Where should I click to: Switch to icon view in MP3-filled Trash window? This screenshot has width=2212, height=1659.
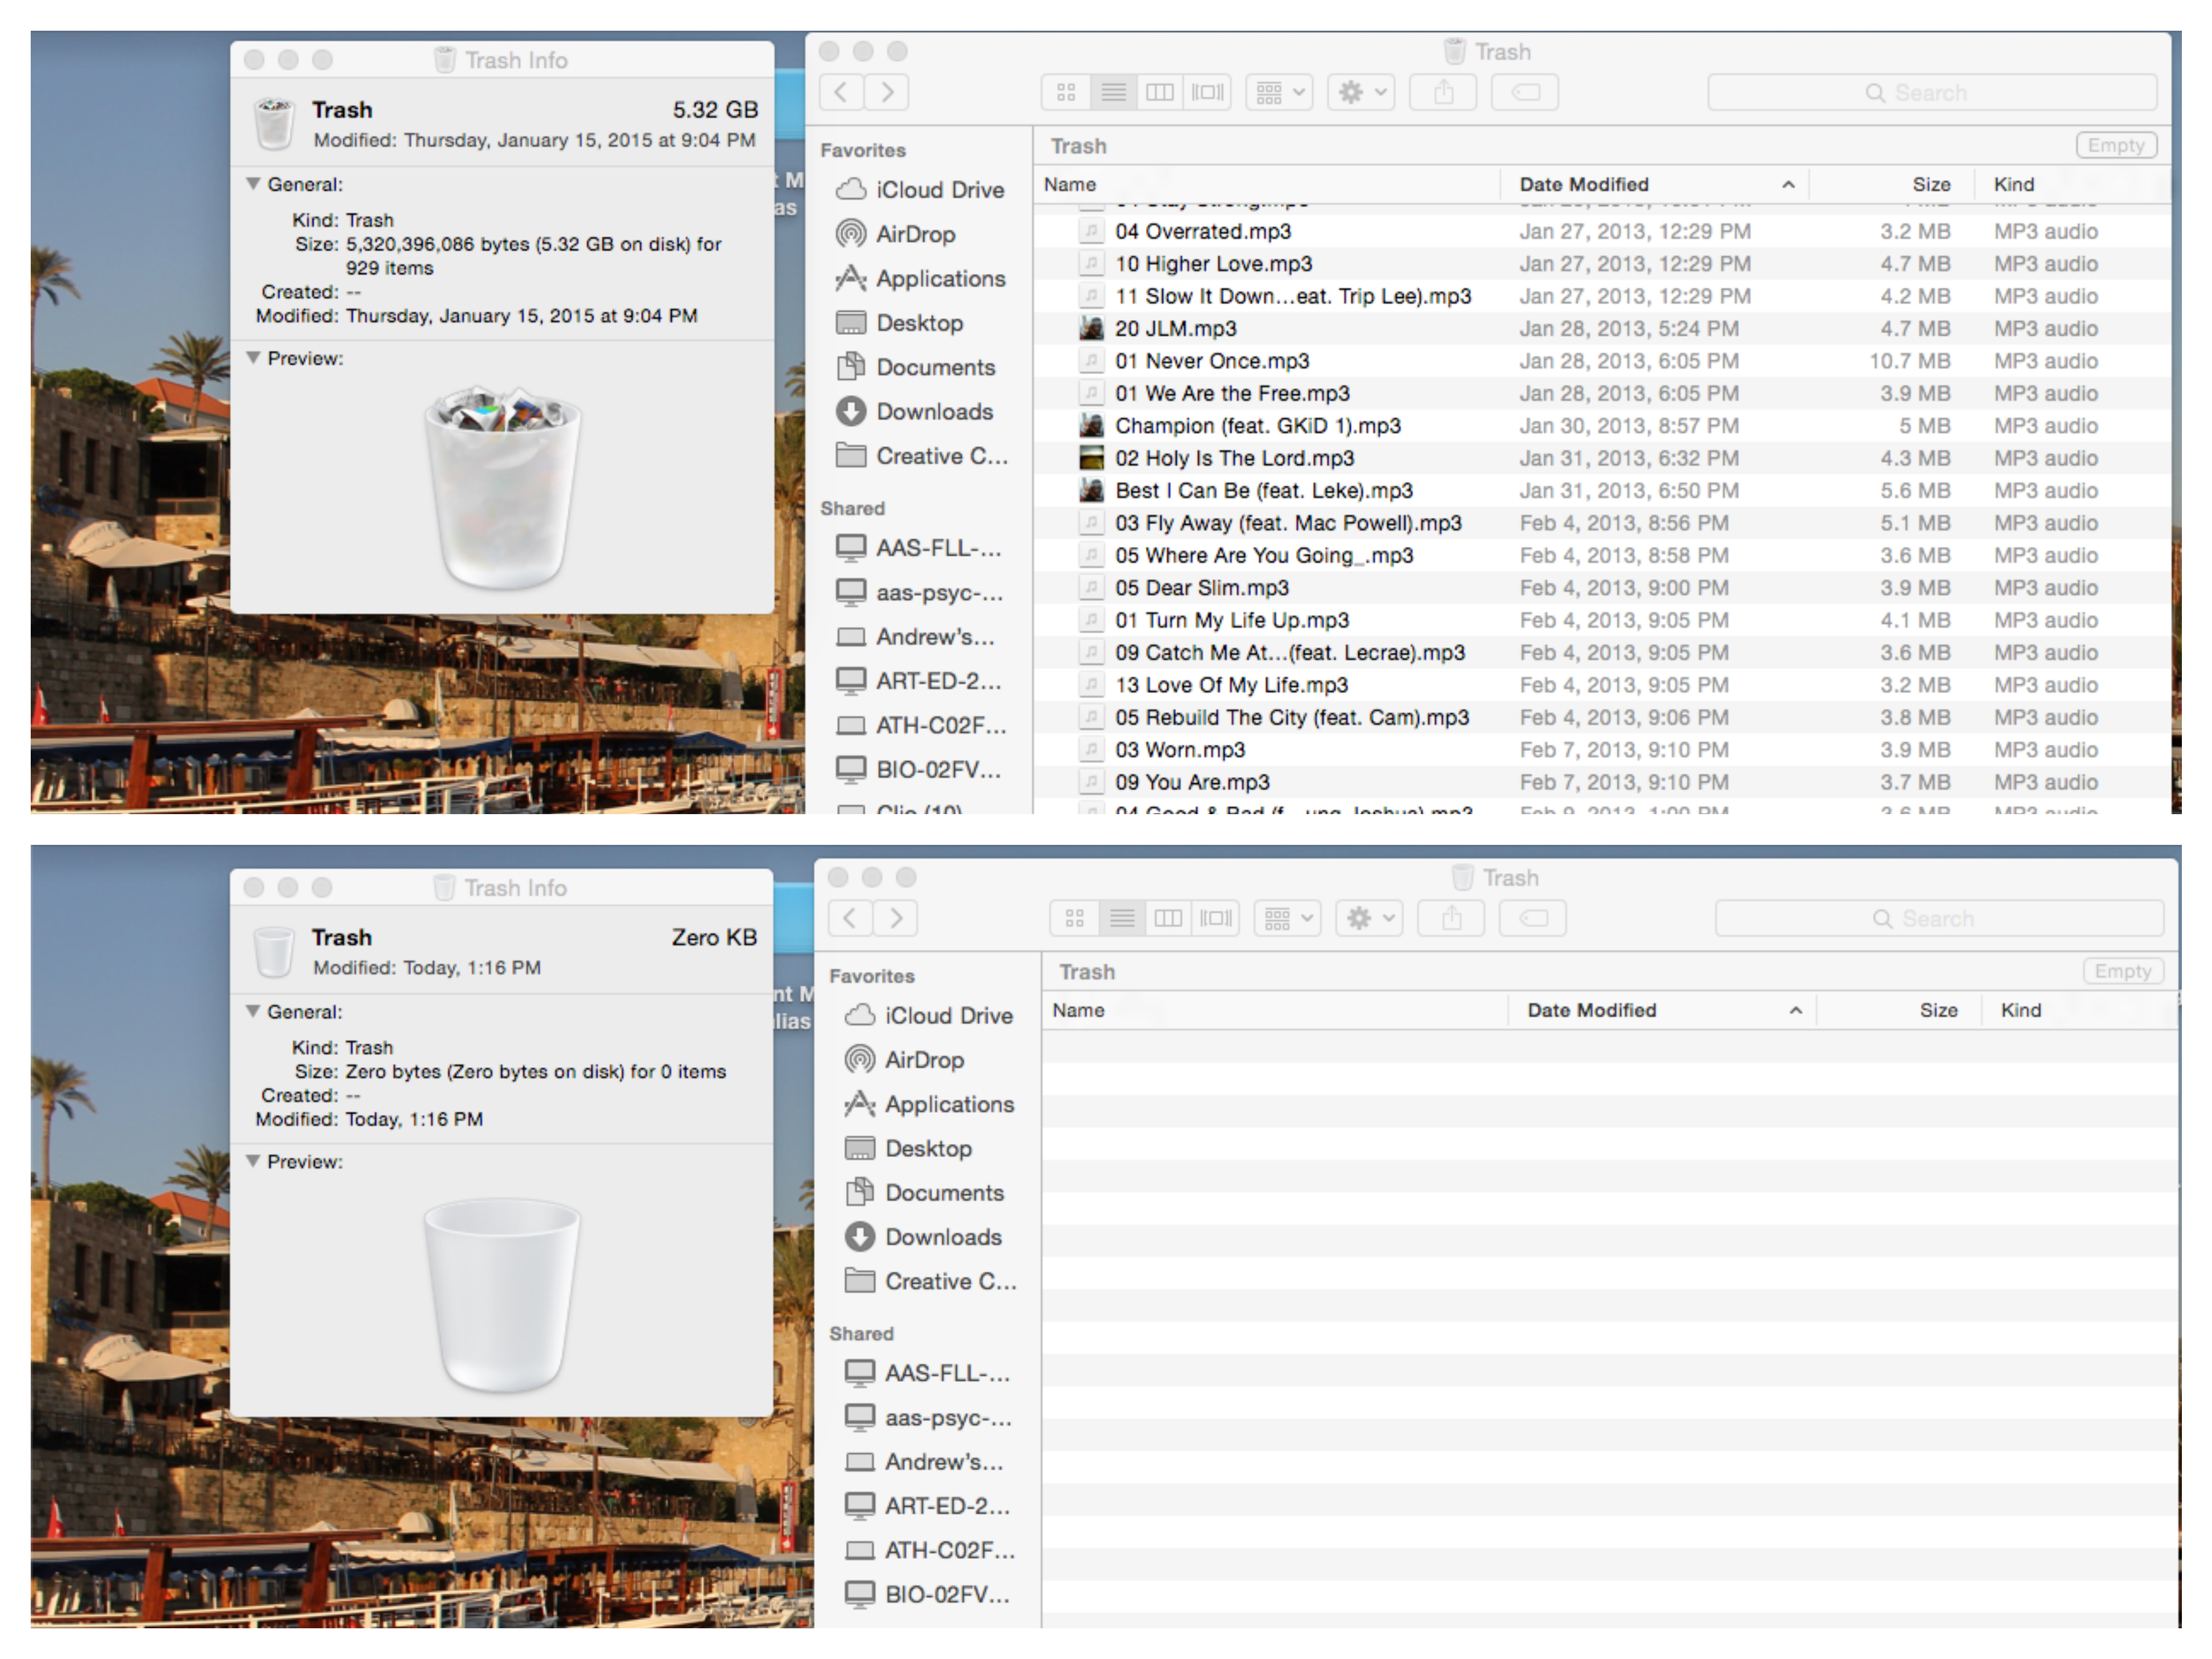coord(1066,92)
